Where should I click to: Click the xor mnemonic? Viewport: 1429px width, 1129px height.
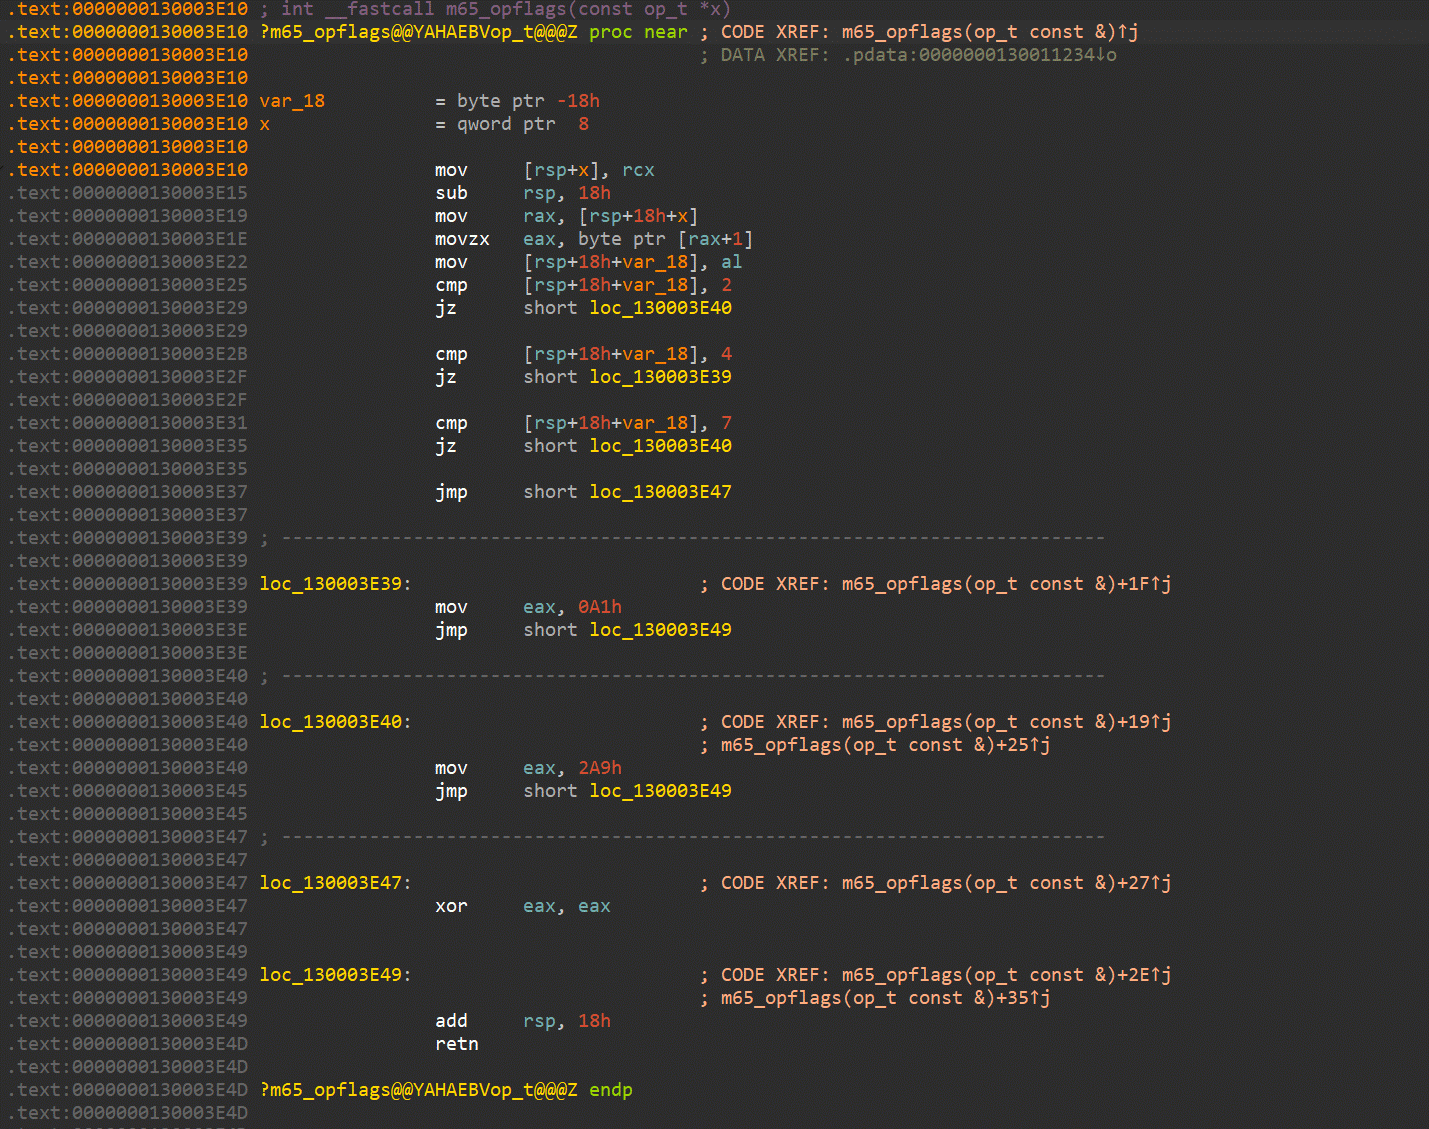coord(451,906)
